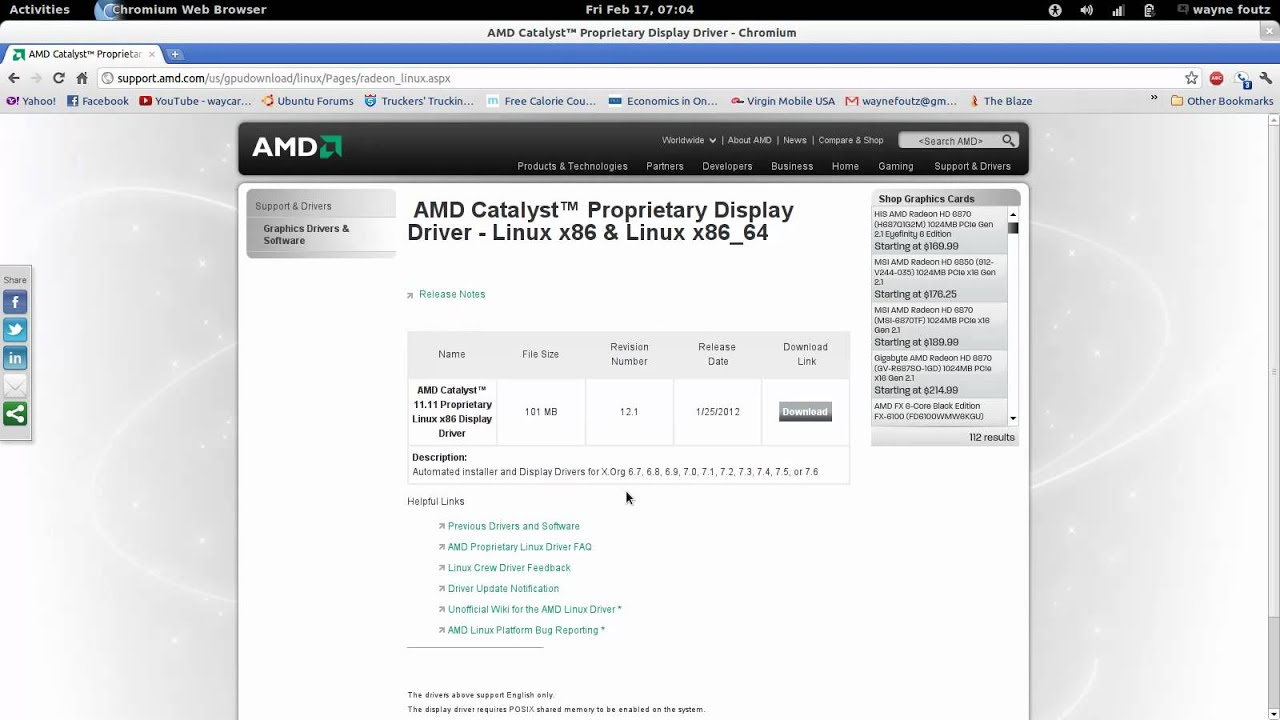Open the Ubuntu Forums bookmark

point(307,101)
